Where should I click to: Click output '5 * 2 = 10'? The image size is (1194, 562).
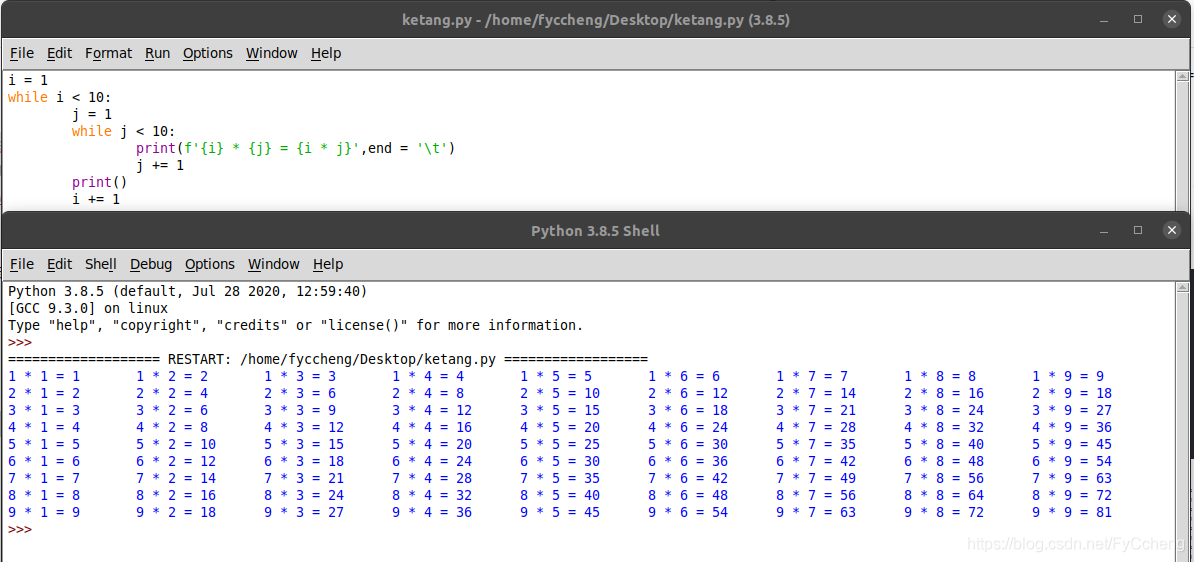pyautogui.click(x=176, y=445)
